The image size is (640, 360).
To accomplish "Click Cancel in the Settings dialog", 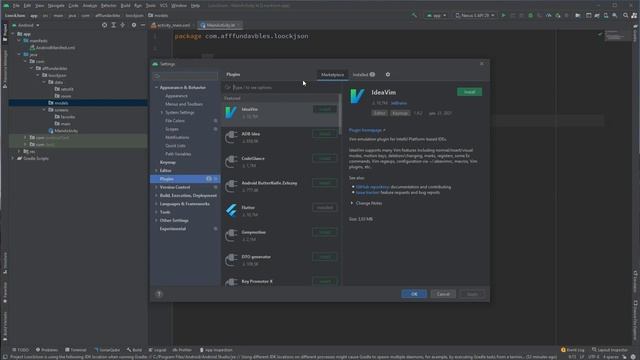I will click(x=443, y=294).
